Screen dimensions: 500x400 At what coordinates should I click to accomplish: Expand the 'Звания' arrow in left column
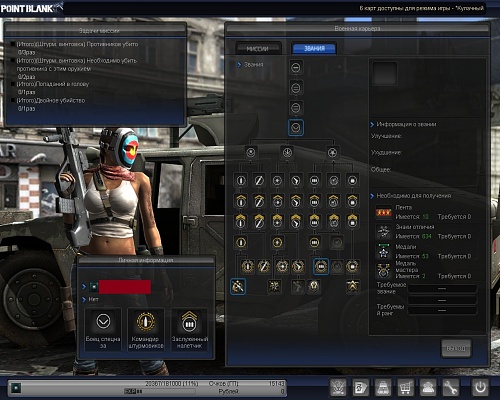[x=239, y=65]
